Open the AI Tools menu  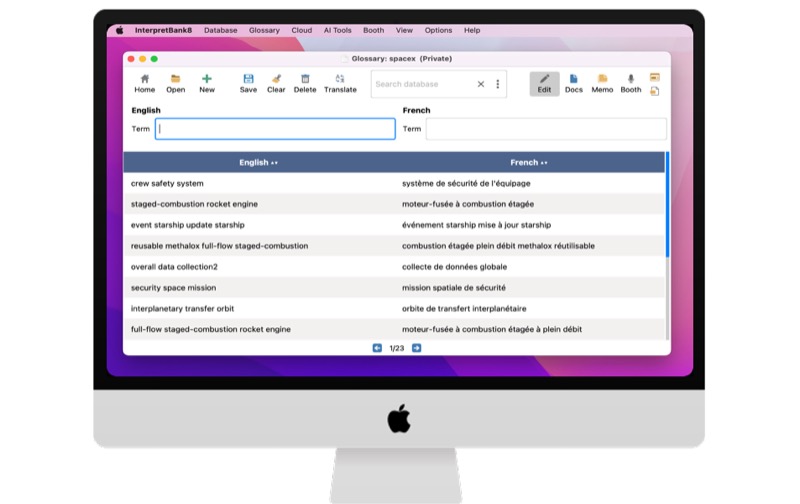[337, 30]
